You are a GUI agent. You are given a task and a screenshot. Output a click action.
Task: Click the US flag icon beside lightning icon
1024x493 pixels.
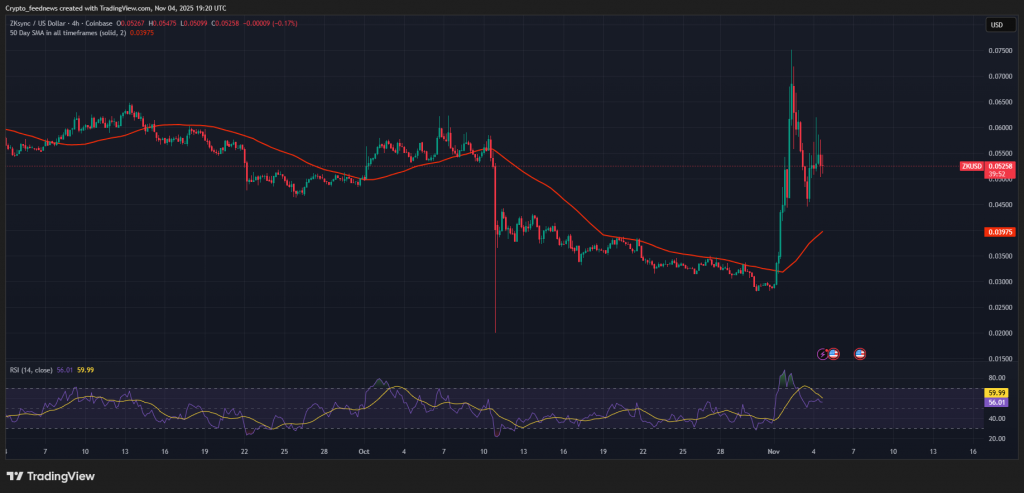pyautogui.click(x=833, y=354)
